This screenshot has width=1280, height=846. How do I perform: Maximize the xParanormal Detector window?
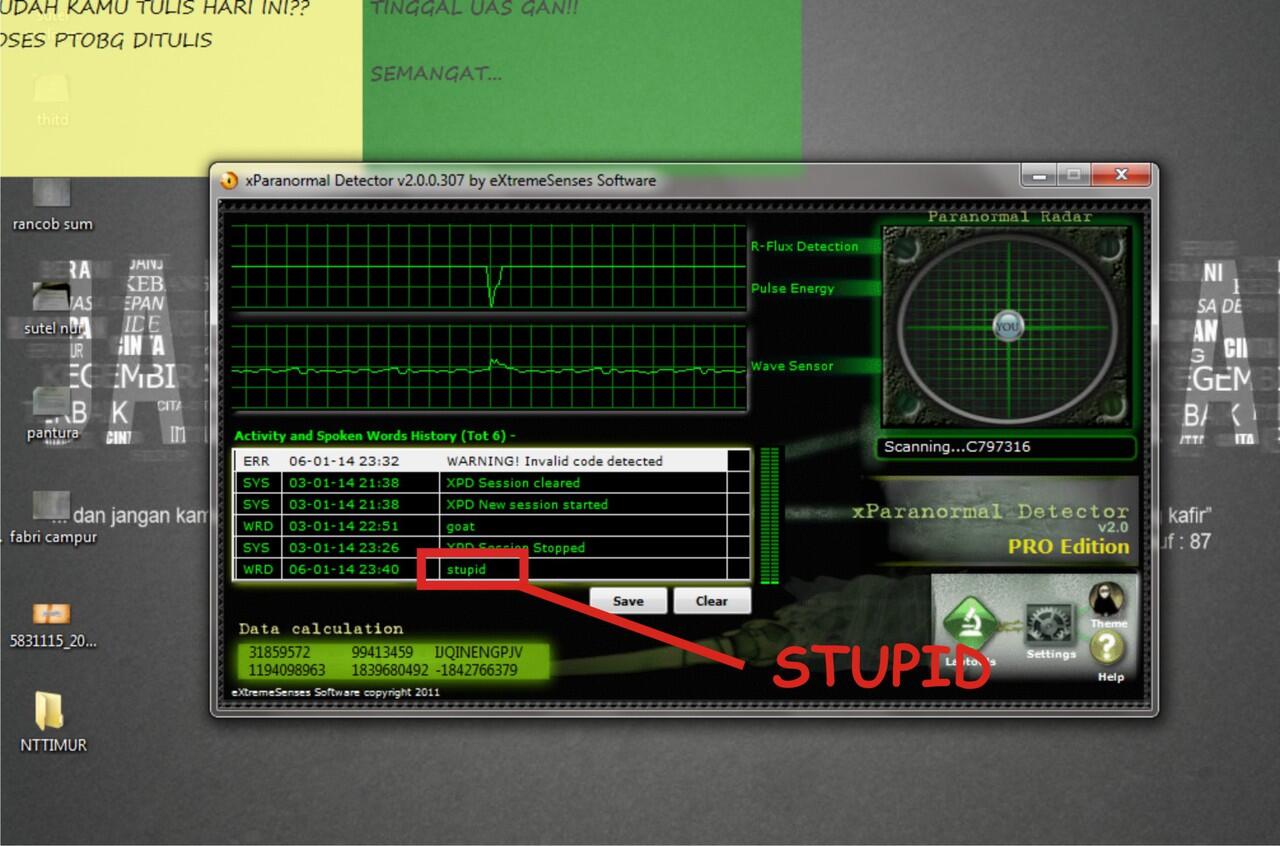1073,176
